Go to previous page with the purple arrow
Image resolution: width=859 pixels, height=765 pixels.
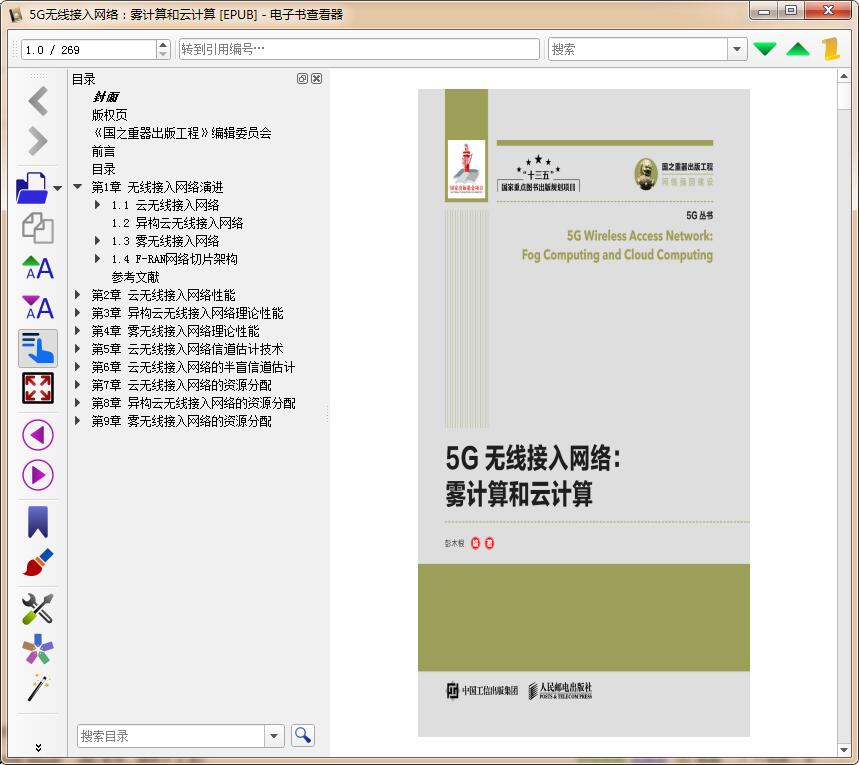(x=38, y=435)
